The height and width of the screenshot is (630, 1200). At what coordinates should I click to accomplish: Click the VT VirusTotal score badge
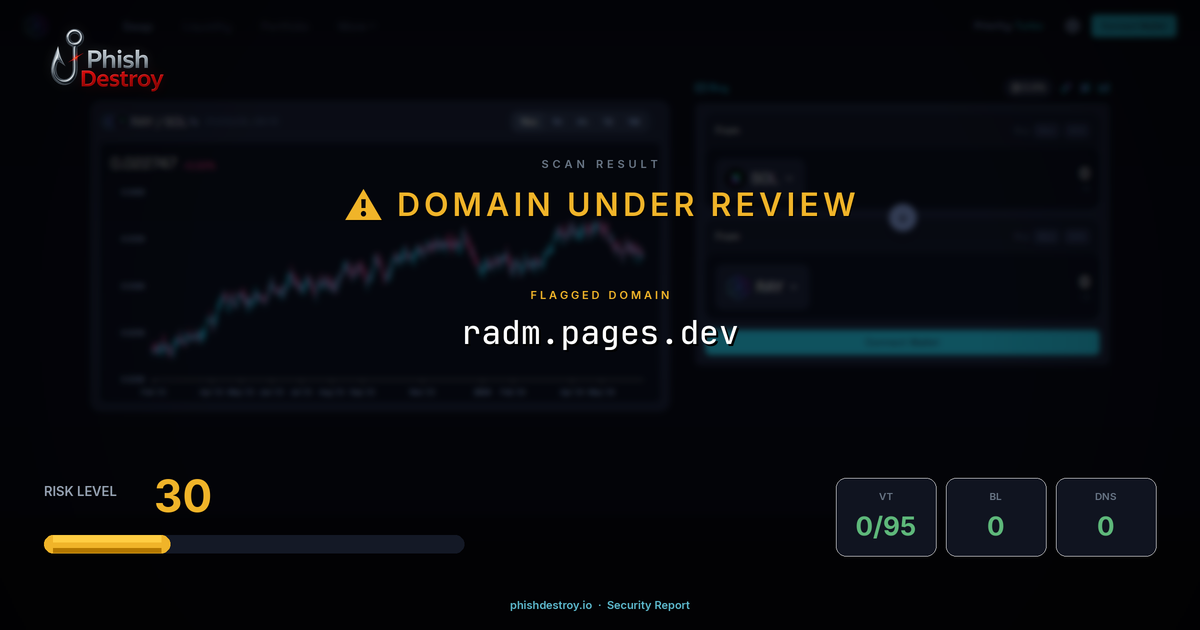point(886,517)
